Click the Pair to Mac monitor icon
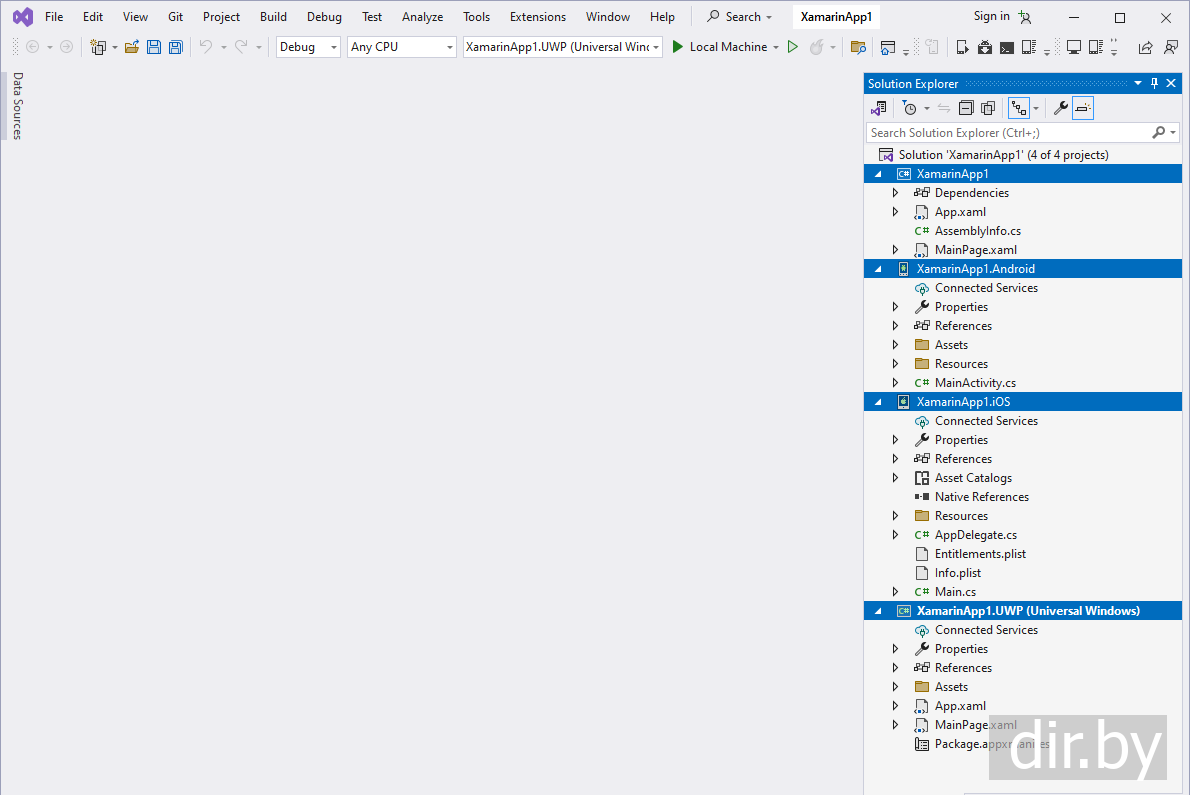1190x795 pixels. tap(1073, 47)
